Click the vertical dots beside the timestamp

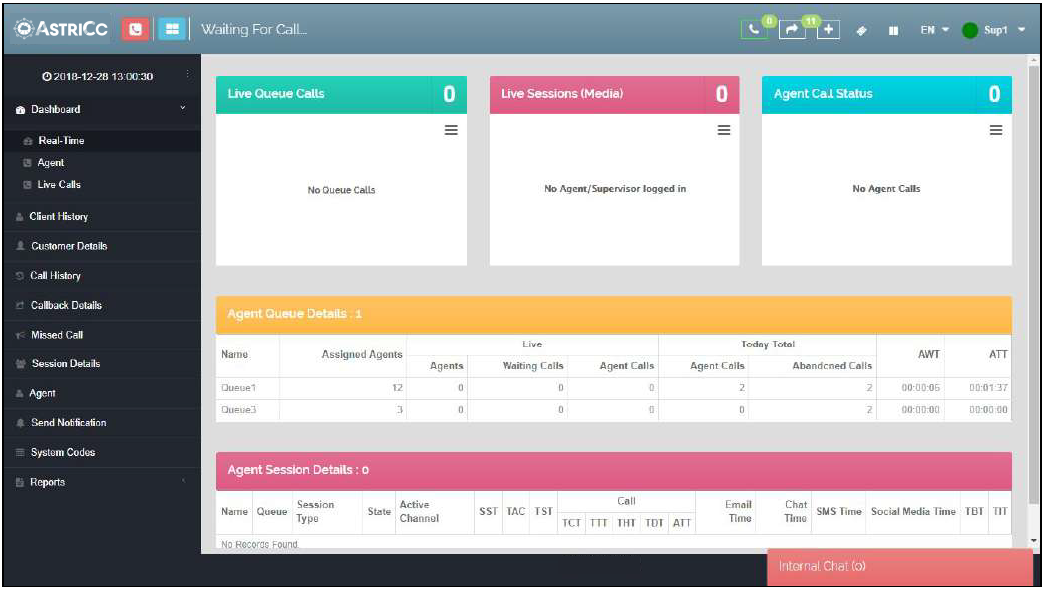[x=186, y=76]
